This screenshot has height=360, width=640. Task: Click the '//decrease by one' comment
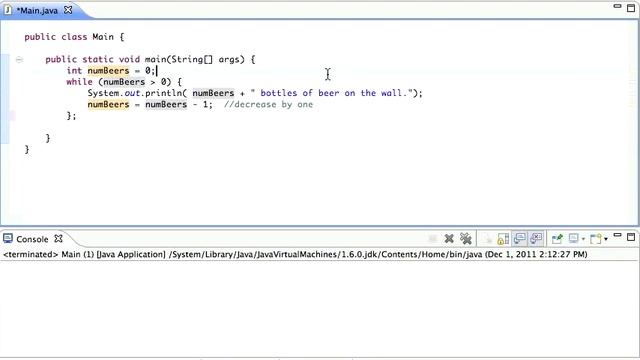pos(268,104)
